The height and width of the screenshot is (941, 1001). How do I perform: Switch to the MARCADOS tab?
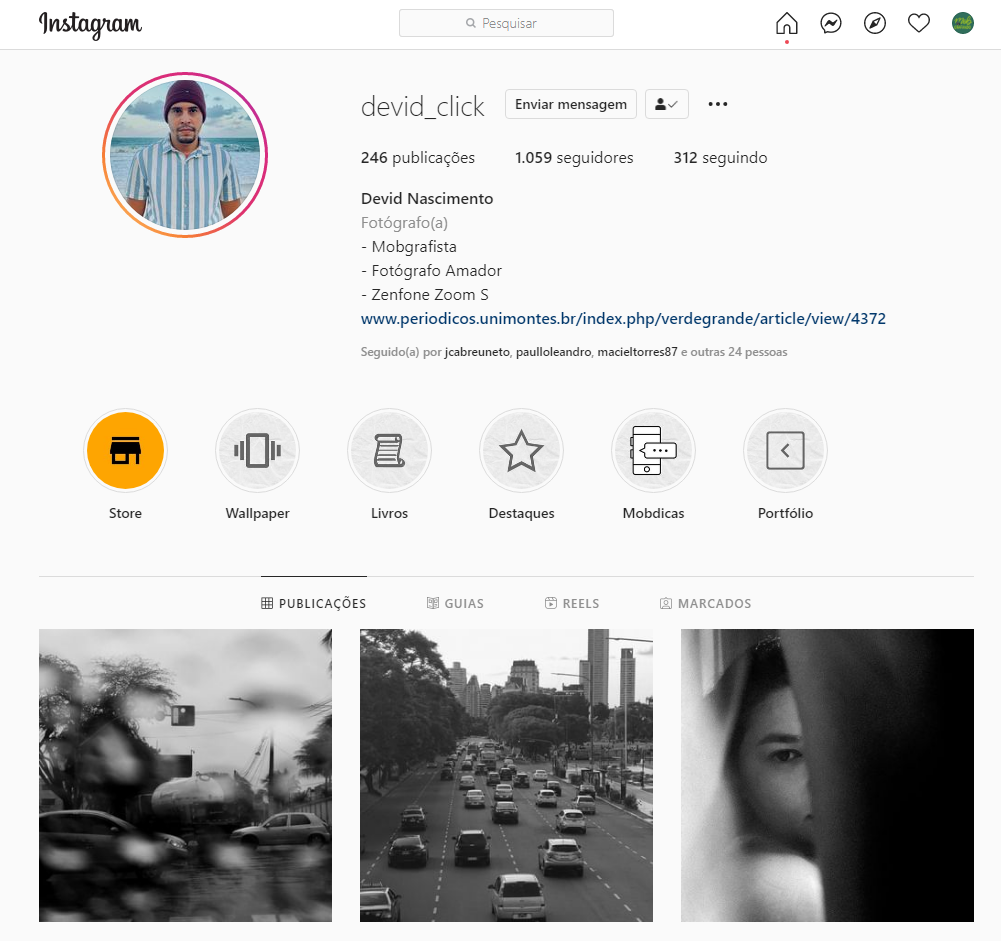coord(706,603)
